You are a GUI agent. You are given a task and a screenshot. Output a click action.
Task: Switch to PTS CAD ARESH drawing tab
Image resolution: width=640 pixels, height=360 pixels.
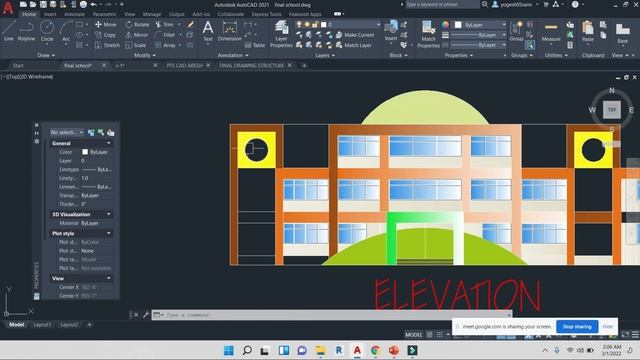[x=184, y=65]
